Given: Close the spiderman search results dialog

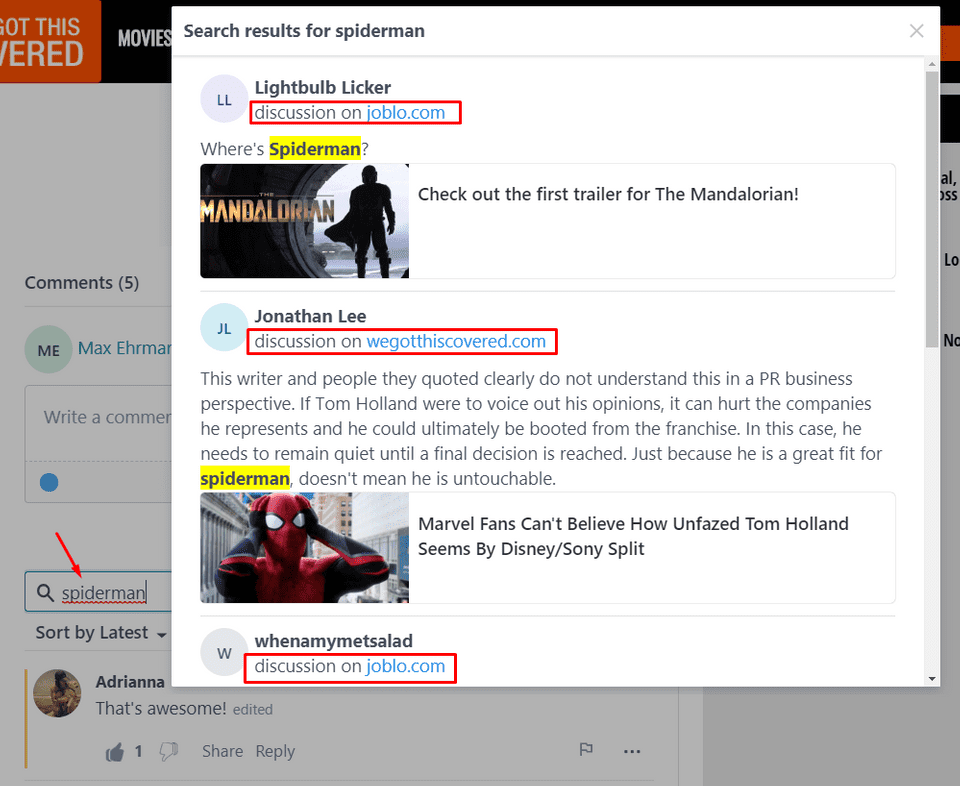Looking at the screenshot, I should (916, 30).
